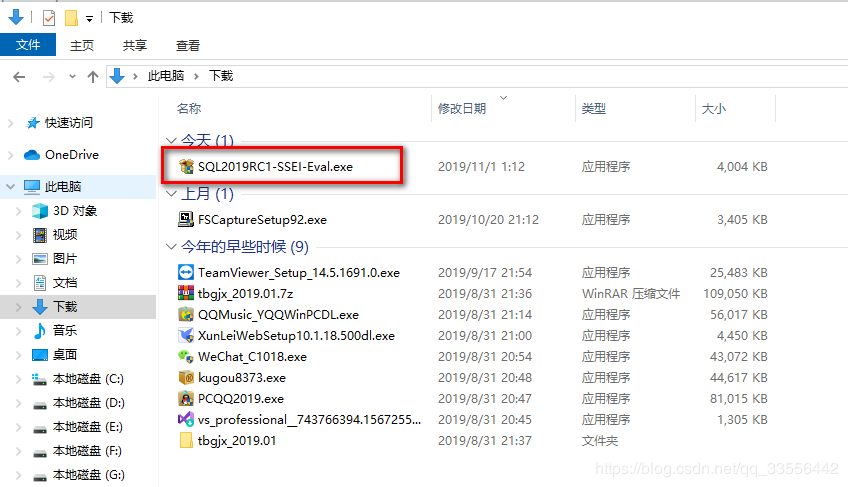Click the PCQQ2019.exe penguin icon
This screenshot has width=848, height=487.
(x=186, y=398)
